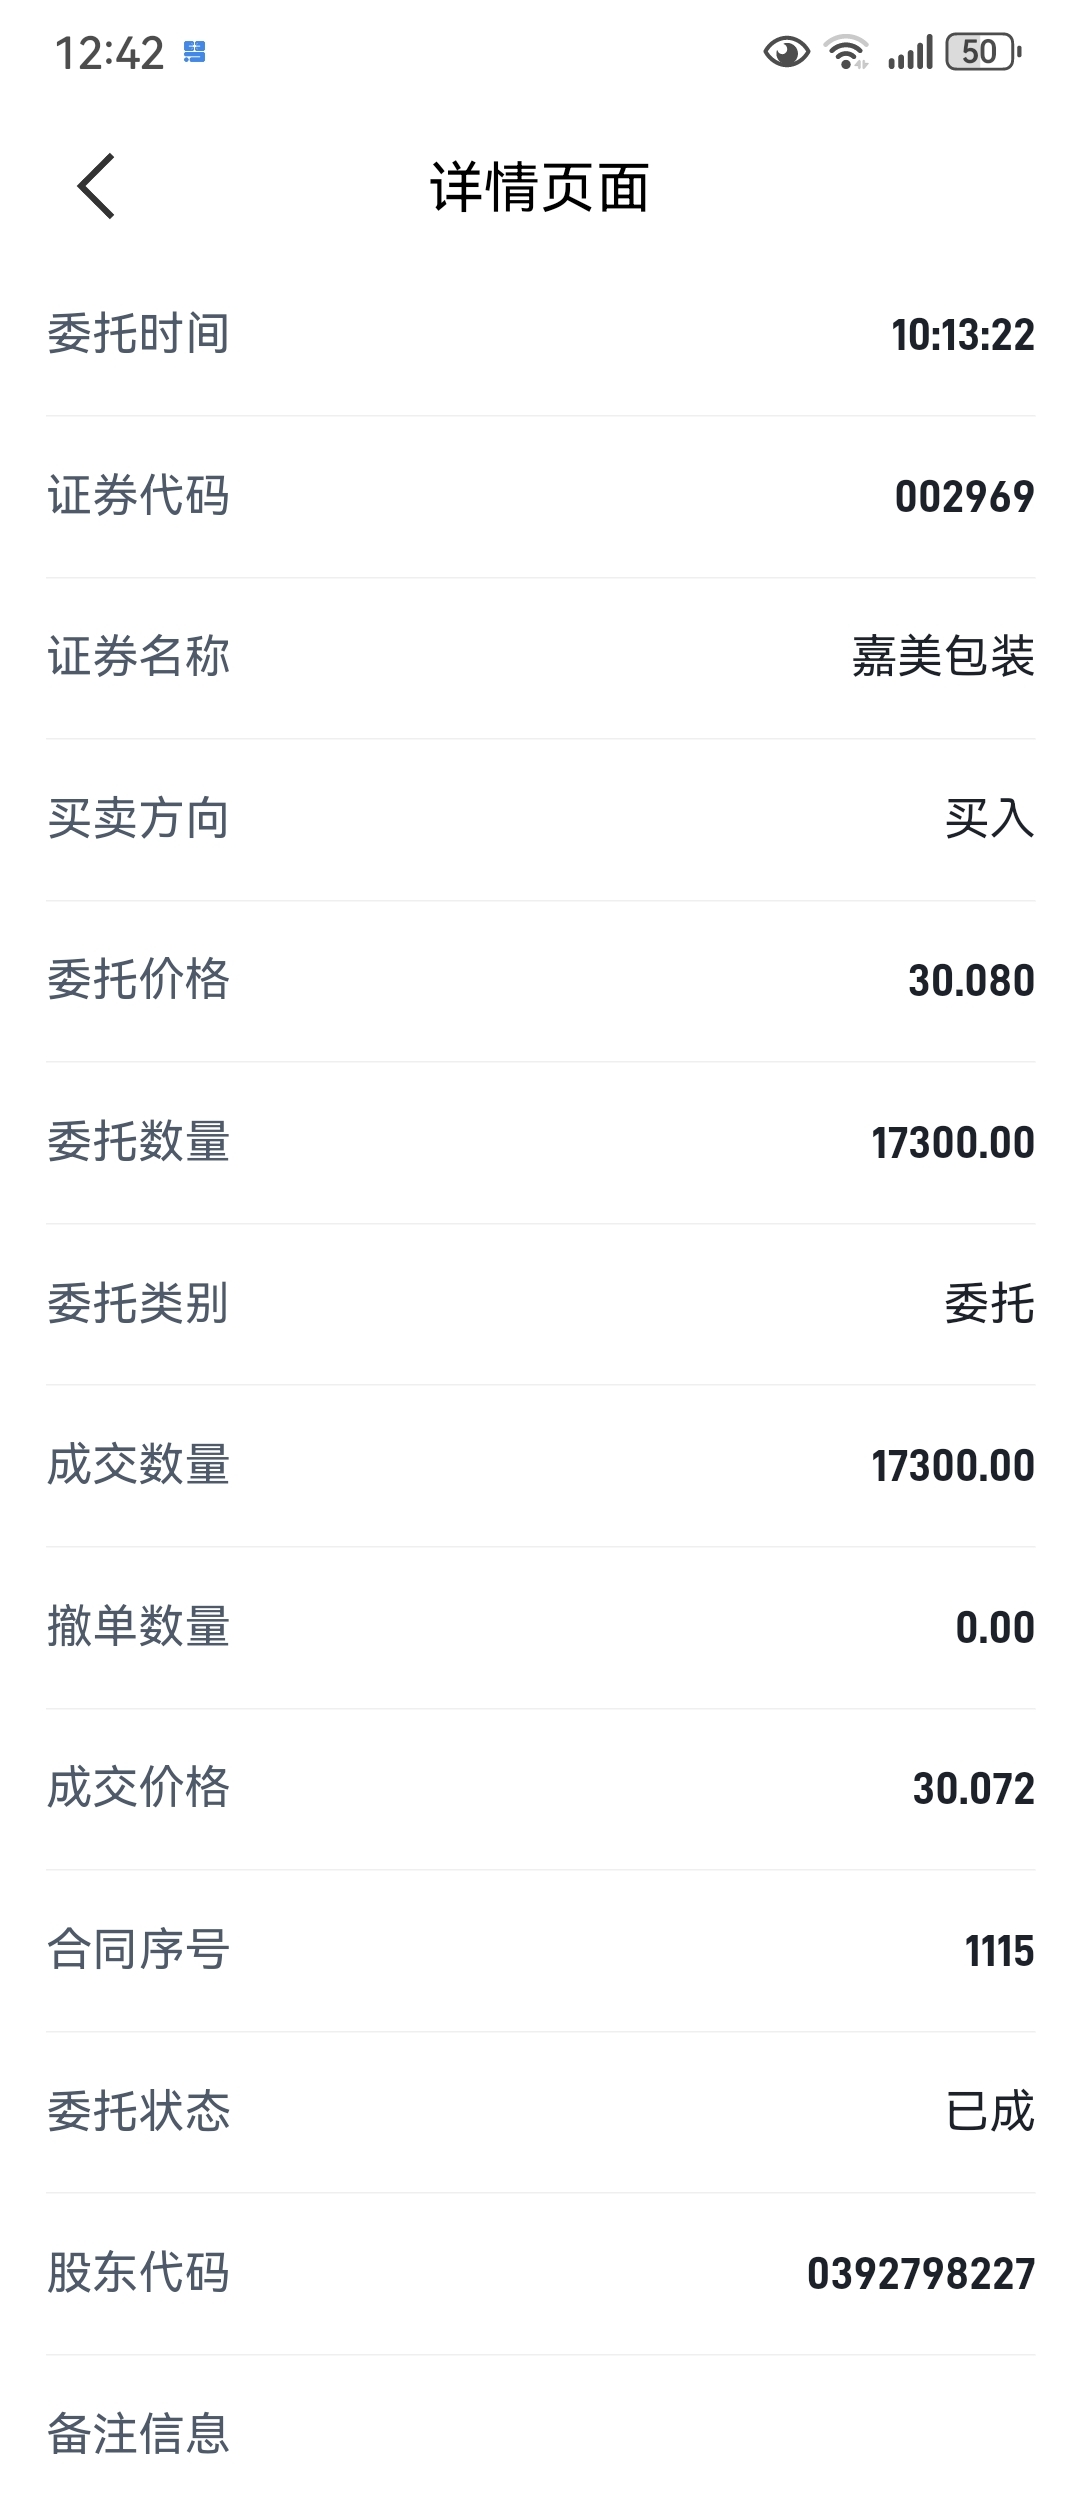Tap the filled price 30.072
This screenshot has height=2504, width=1080.
(x=973, y=1789)
